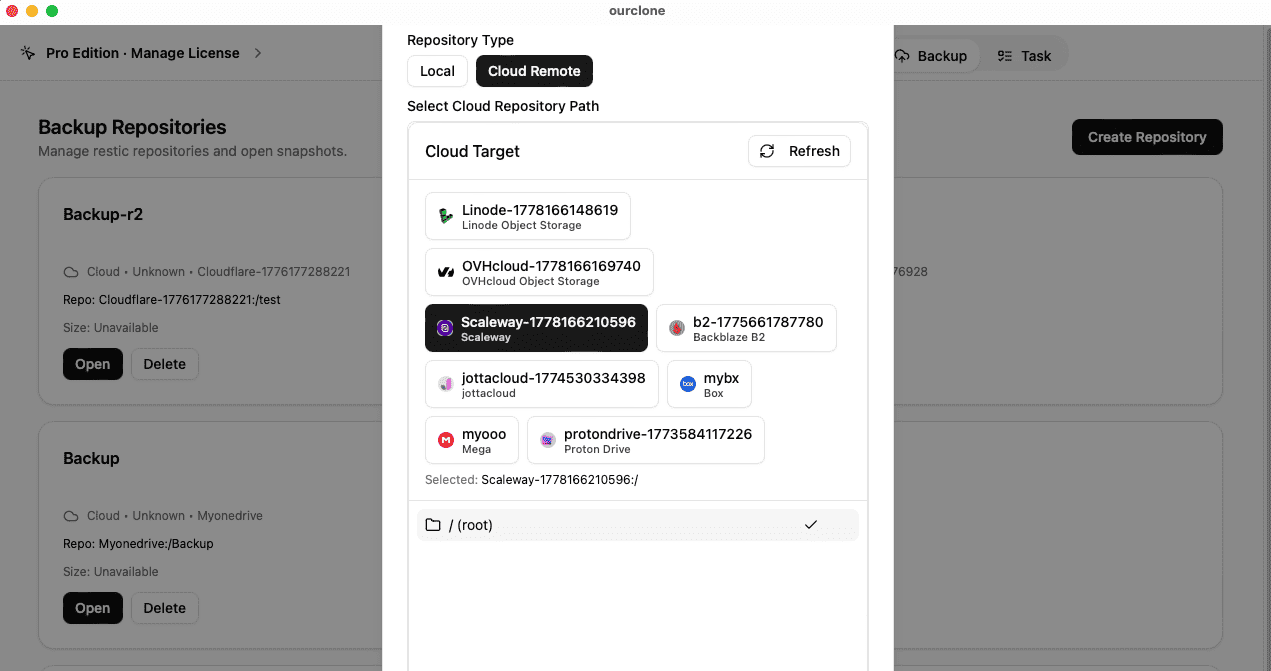The width and height of the screenshot is (1271, 671).
Task: Choose protondrive-1773584117226 target
Action: (x=646, y=440)
